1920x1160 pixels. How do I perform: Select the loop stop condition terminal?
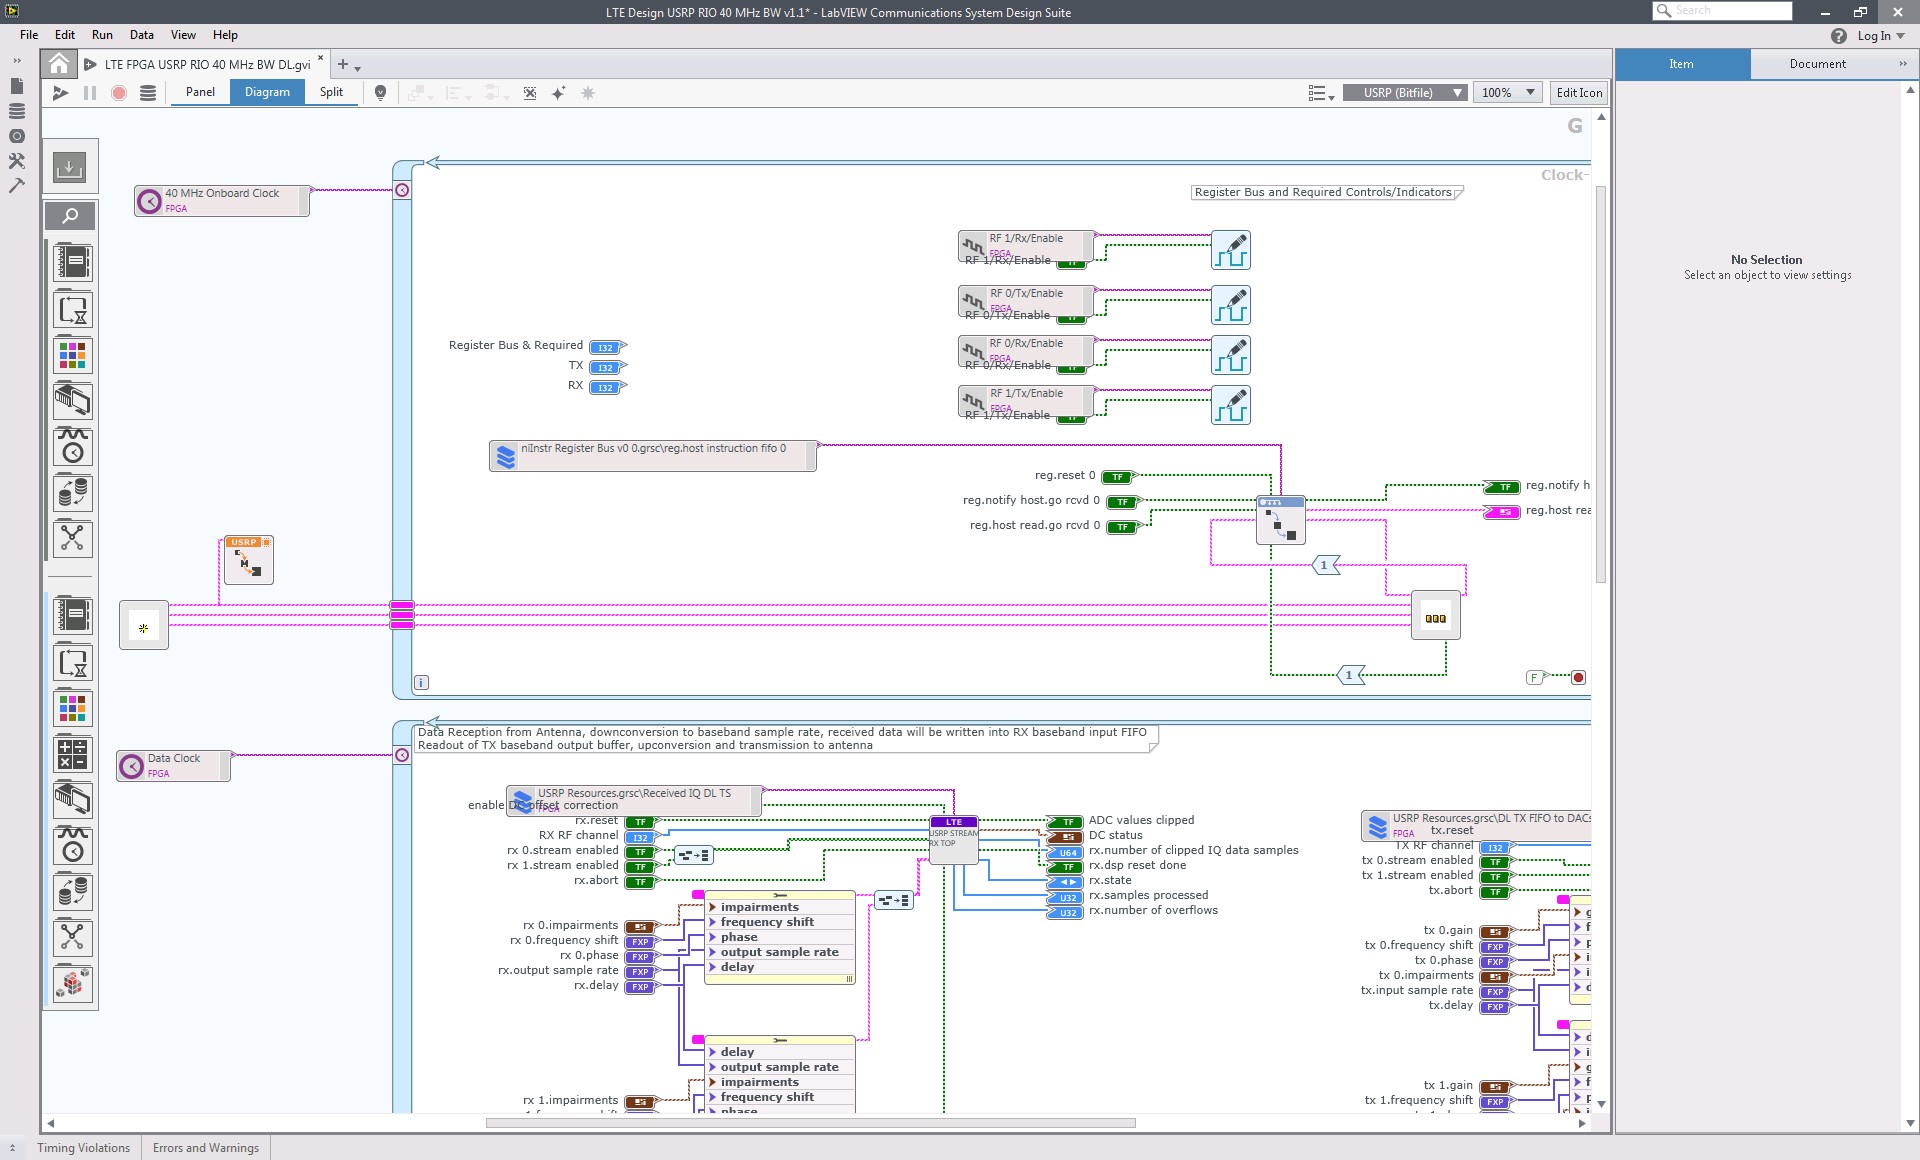tap(1578, 678)
